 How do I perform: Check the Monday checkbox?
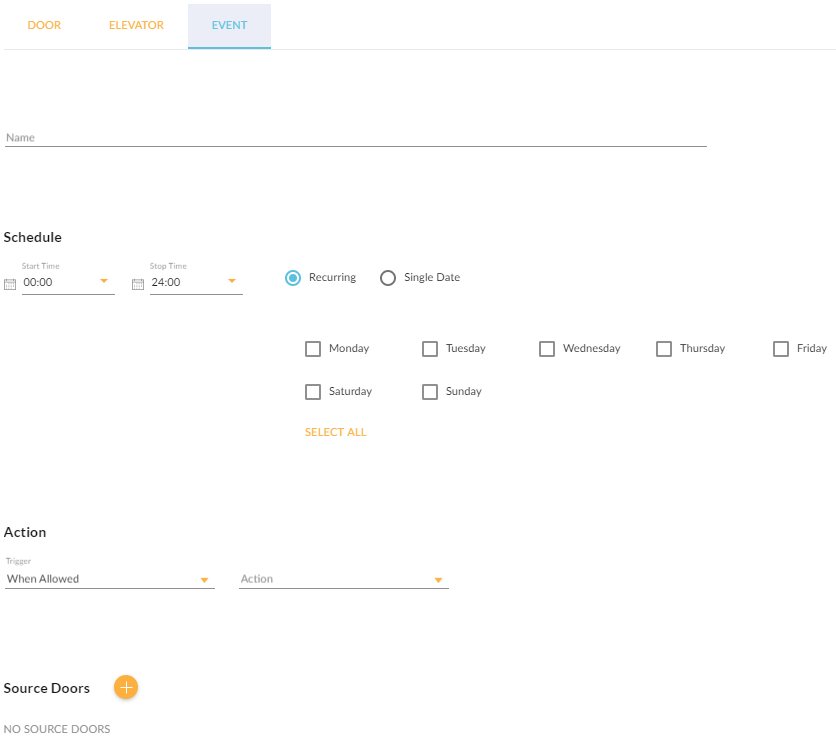point(313,349)
